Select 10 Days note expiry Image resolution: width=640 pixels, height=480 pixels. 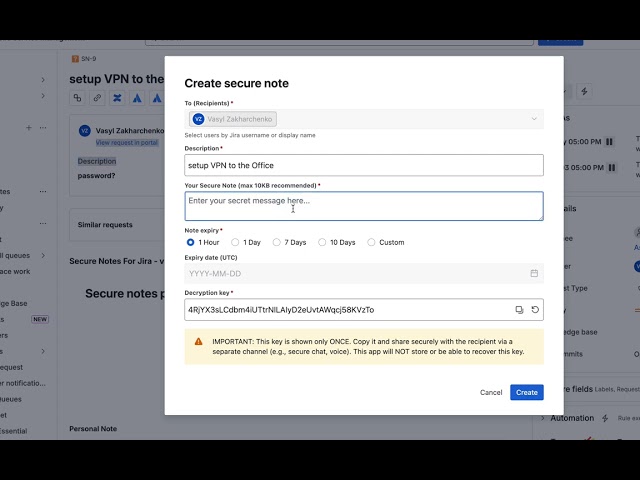pyautogui.click(x=322, y=242)
